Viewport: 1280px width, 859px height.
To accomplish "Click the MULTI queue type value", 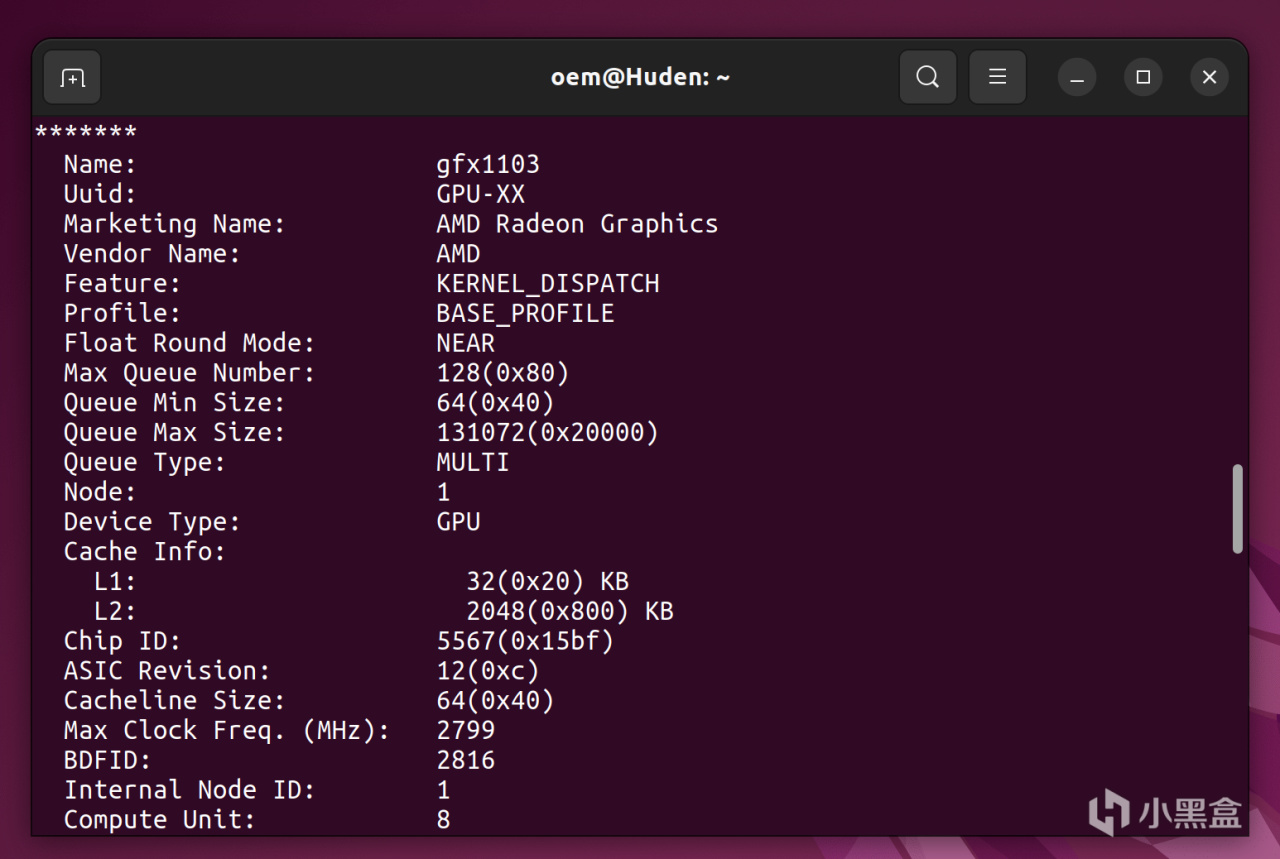I will [x=473, y=462].
